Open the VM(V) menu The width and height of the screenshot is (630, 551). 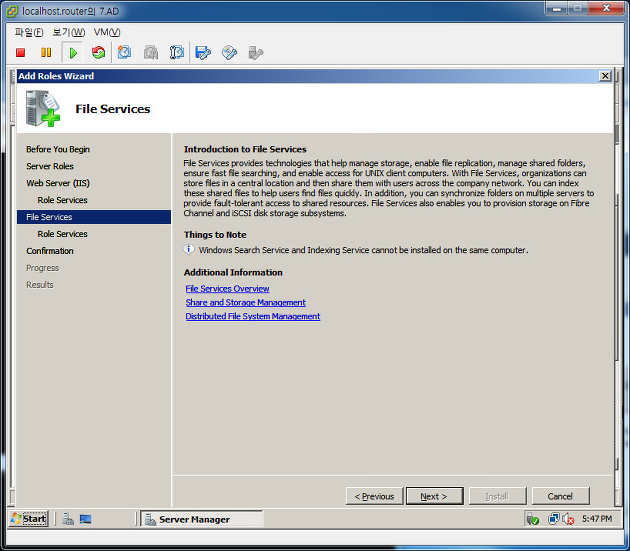pos(107,32)
